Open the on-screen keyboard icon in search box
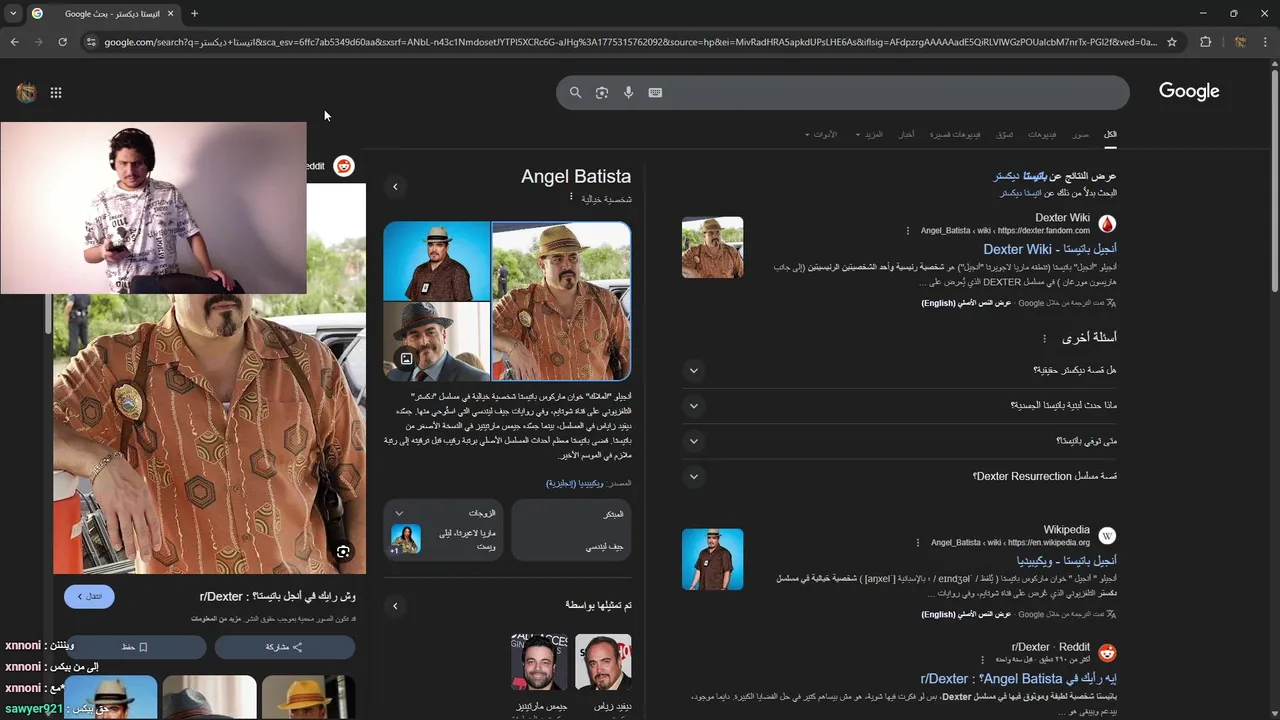The image size is (1280, 720). tap(655, 92)
